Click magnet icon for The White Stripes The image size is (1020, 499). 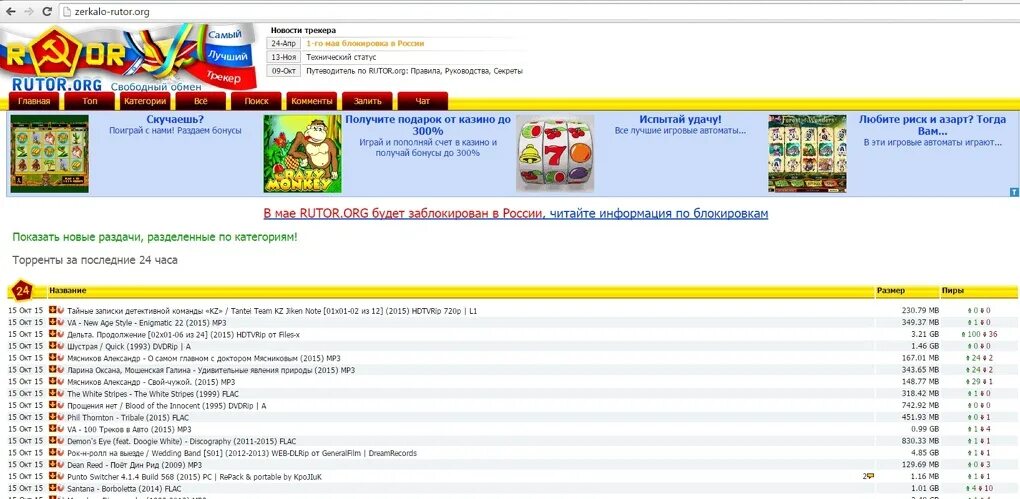[60, 393]
